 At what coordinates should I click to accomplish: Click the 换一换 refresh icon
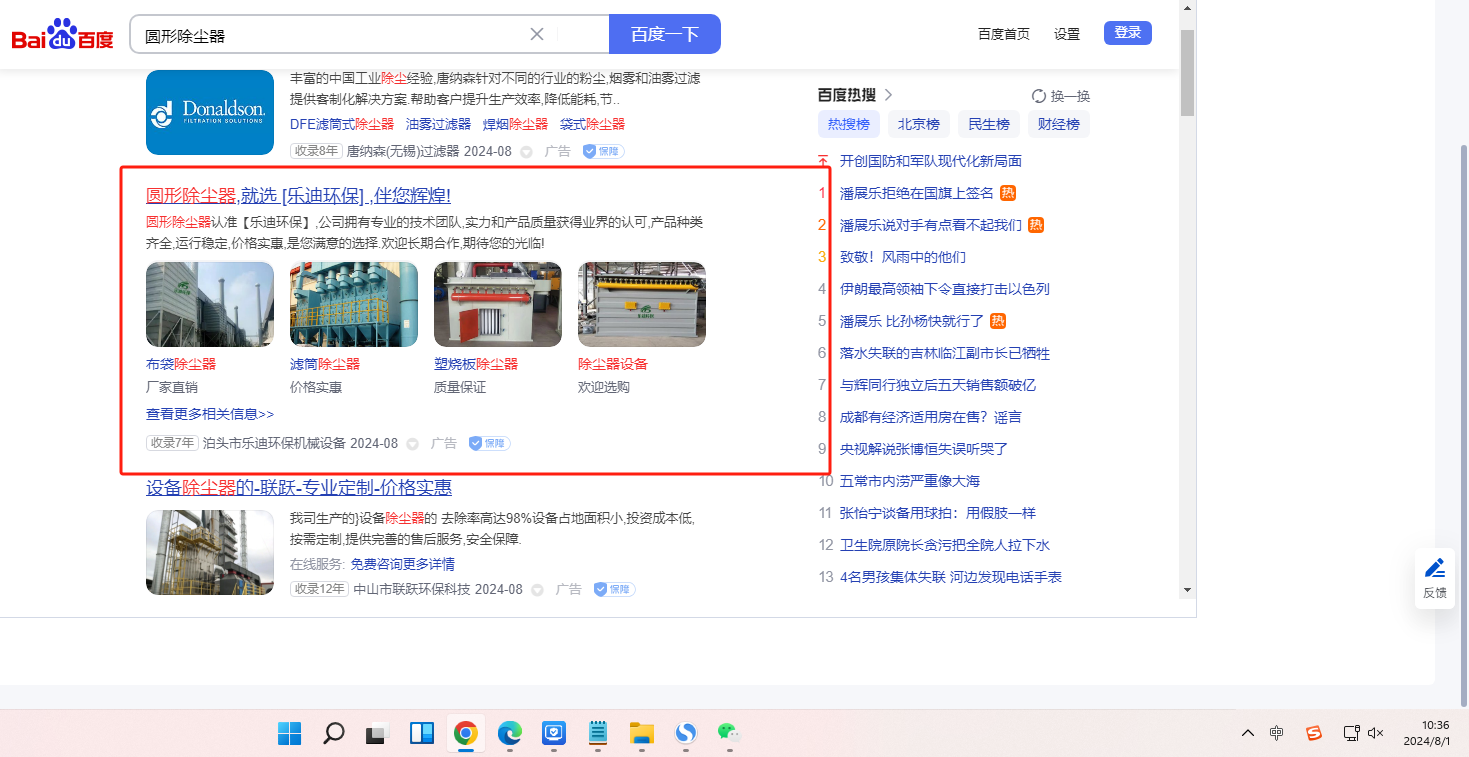pos(1039,96)
